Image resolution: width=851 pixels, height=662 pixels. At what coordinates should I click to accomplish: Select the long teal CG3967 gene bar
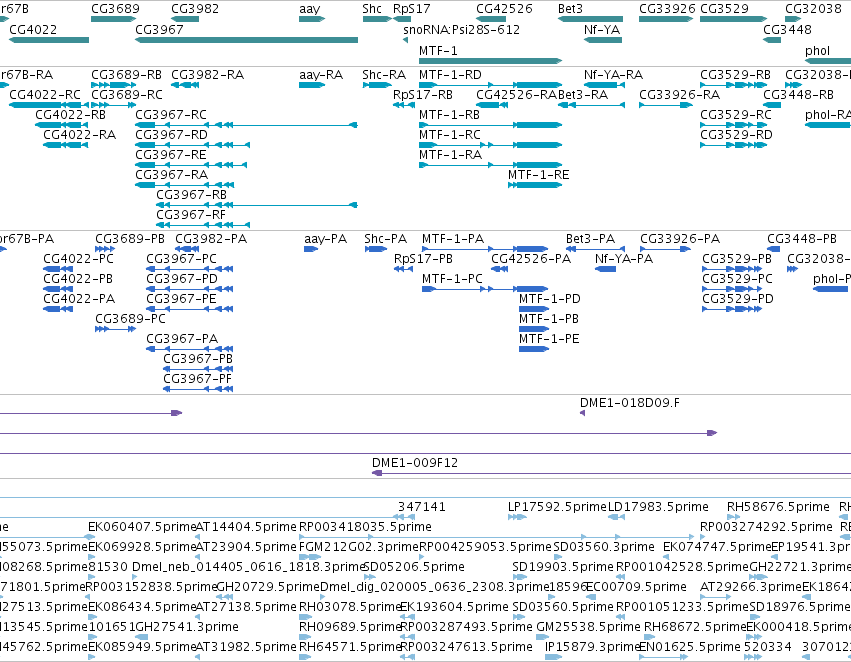246,40
